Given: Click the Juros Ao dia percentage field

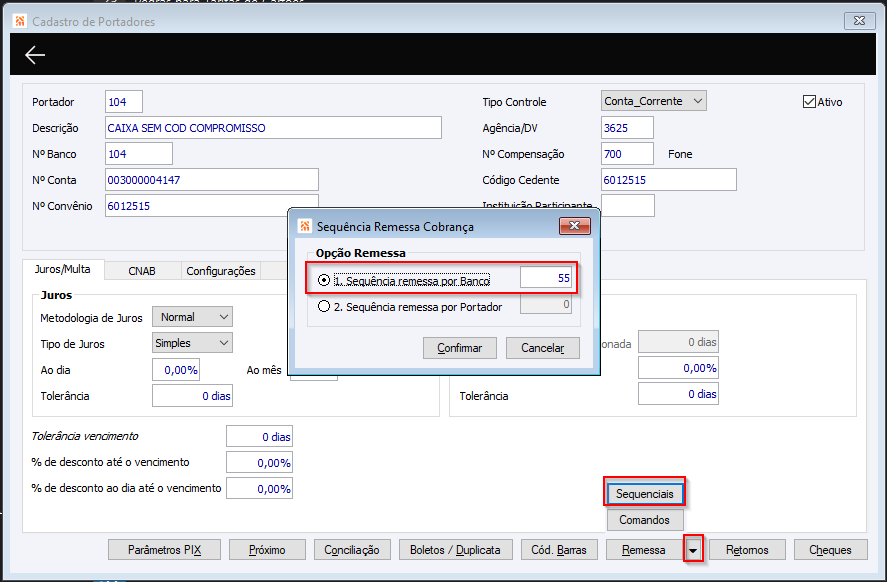Looking at the screenshot, I should (x=176, y=370).
